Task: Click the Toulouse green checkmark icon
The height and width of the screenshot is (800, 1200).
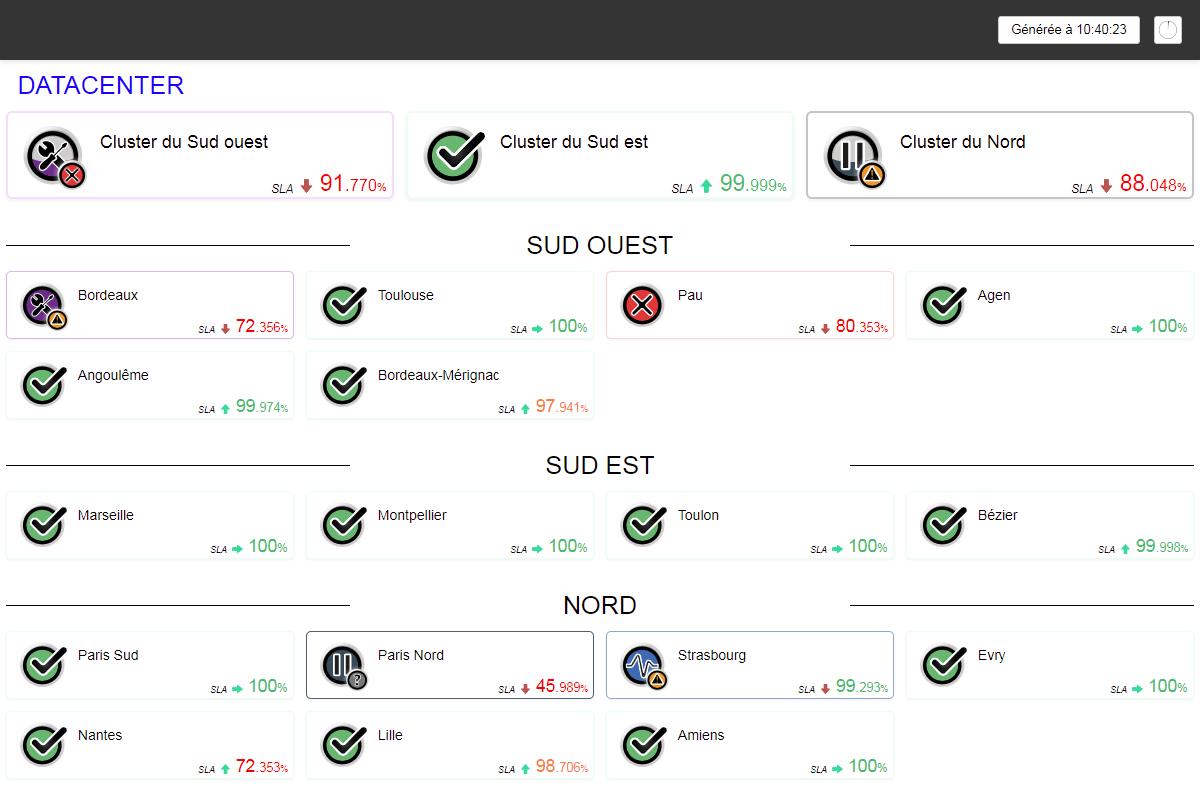Action: pos(343,305)
